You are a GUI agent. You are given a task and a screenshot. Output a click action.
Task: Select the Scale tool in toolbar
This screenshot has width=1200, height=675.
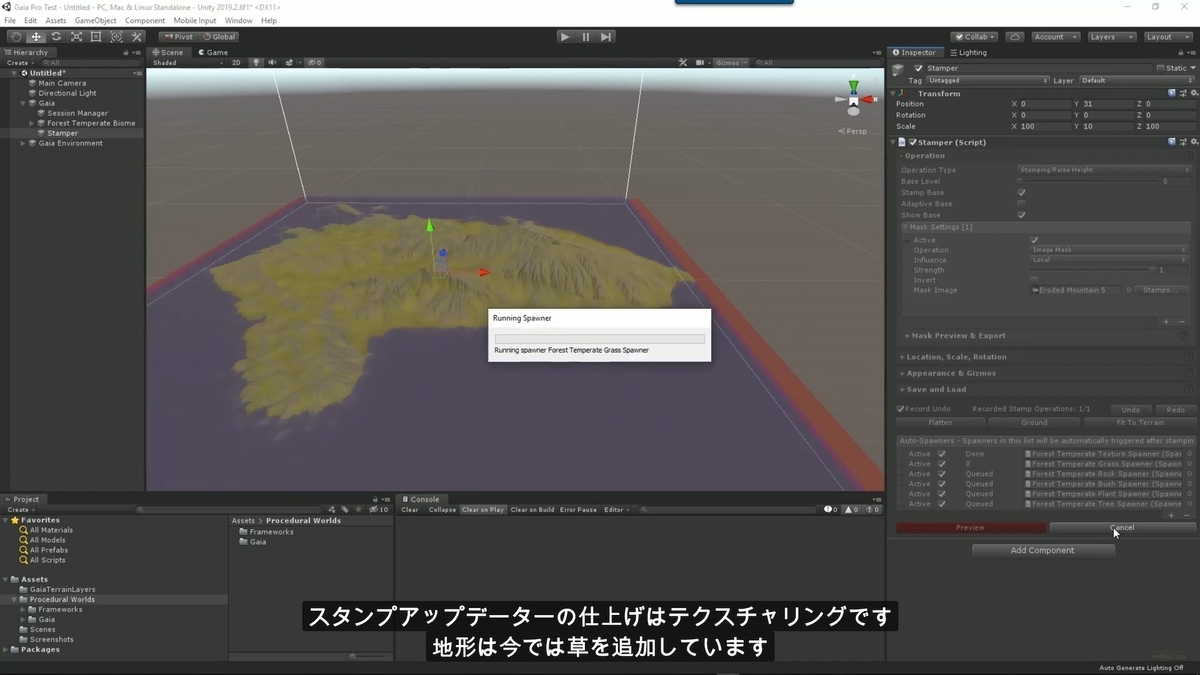pos(76,37)
